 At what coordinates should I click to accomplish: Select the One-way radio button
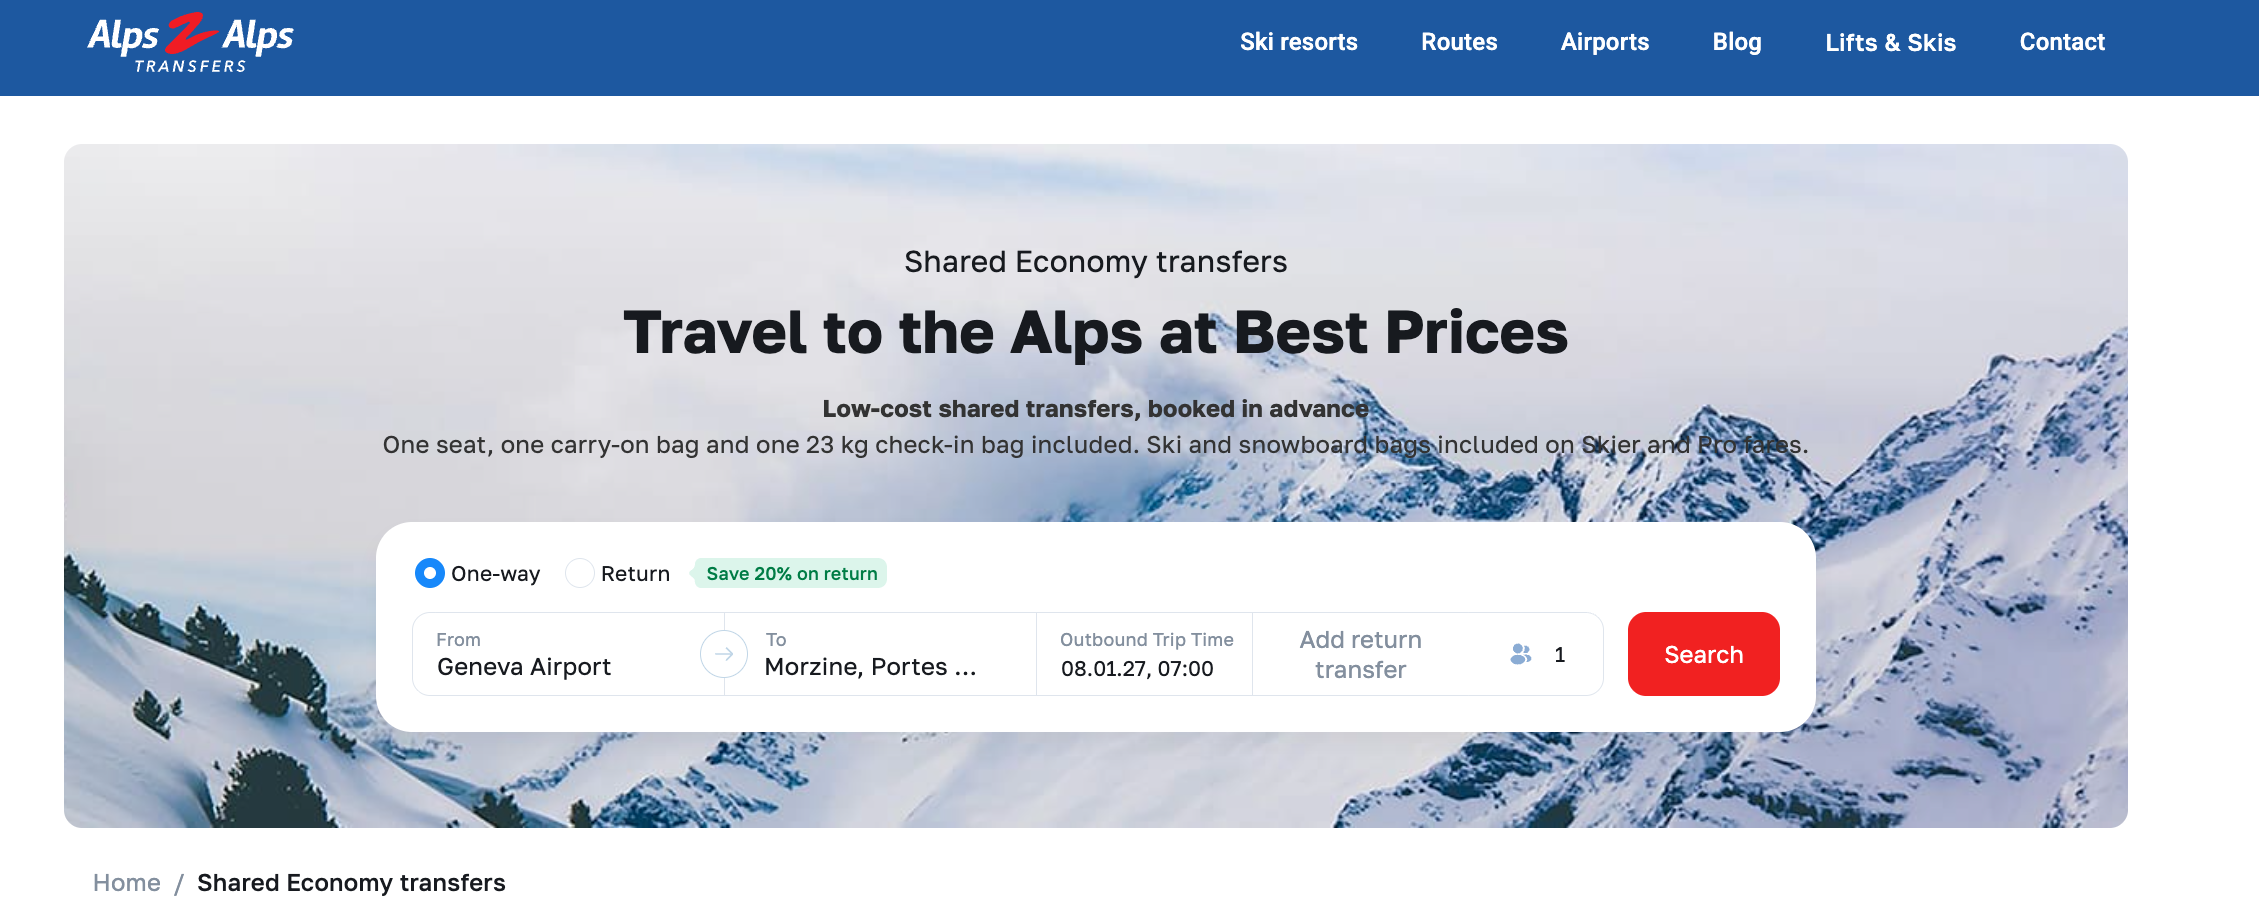coord(430,573)
